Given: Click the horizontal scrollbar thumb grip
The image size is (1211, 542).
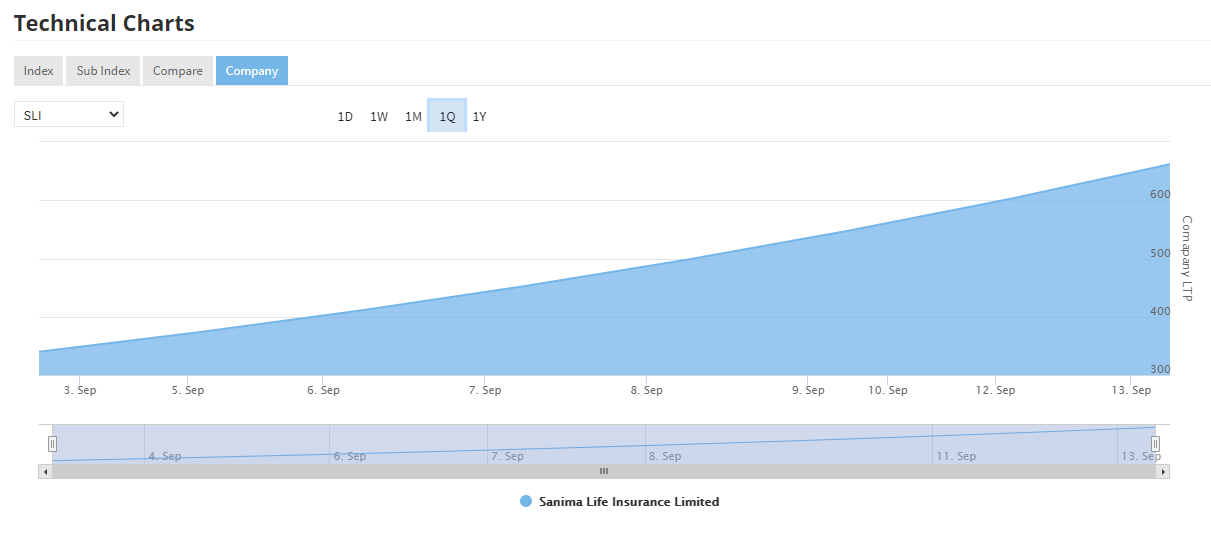Looking at the screenshot, I should (x=604, y=471).
